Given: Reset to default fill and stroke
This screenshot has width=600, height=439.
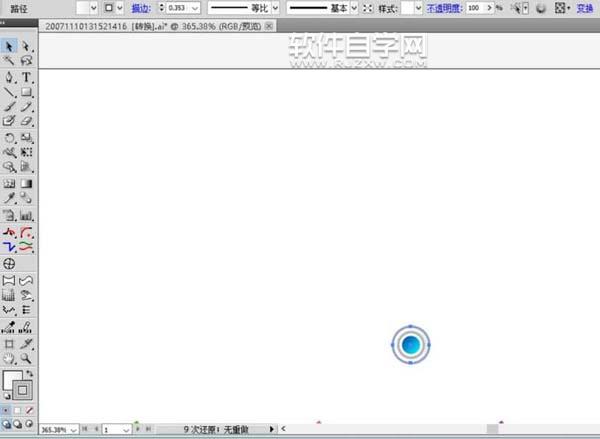Looking at the screenshot, I should pos(6,396).
